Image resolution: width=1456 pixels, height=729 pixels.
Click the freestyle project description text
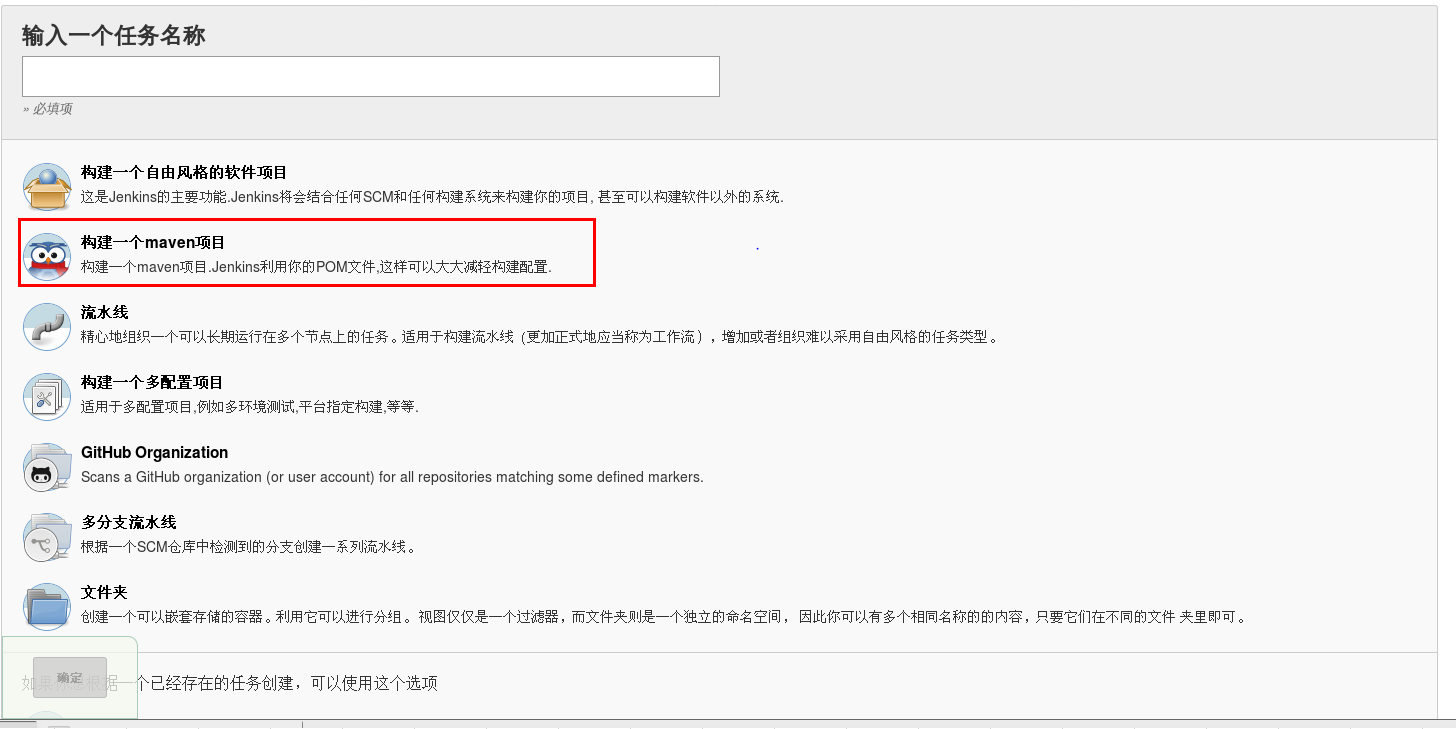[x=432, y=197]
